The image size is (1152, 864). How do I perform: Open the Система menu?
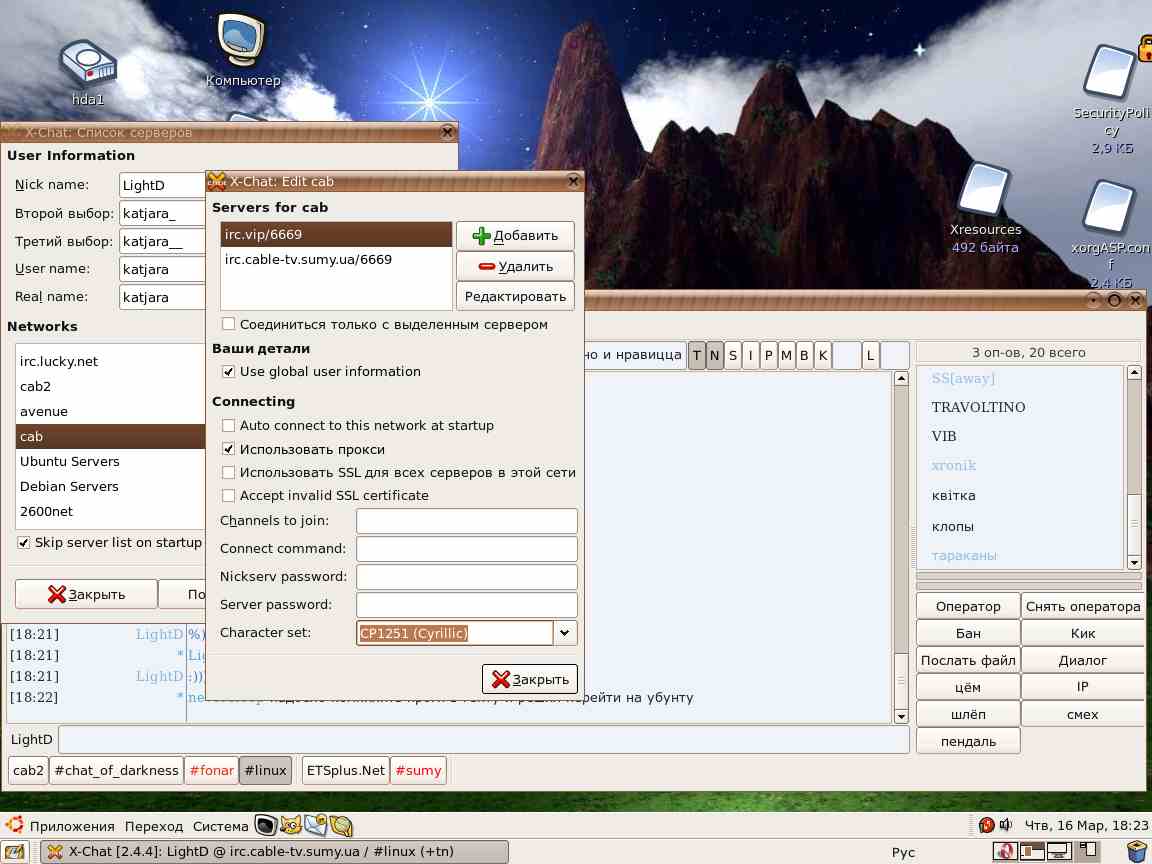click(x=220, y=826)
